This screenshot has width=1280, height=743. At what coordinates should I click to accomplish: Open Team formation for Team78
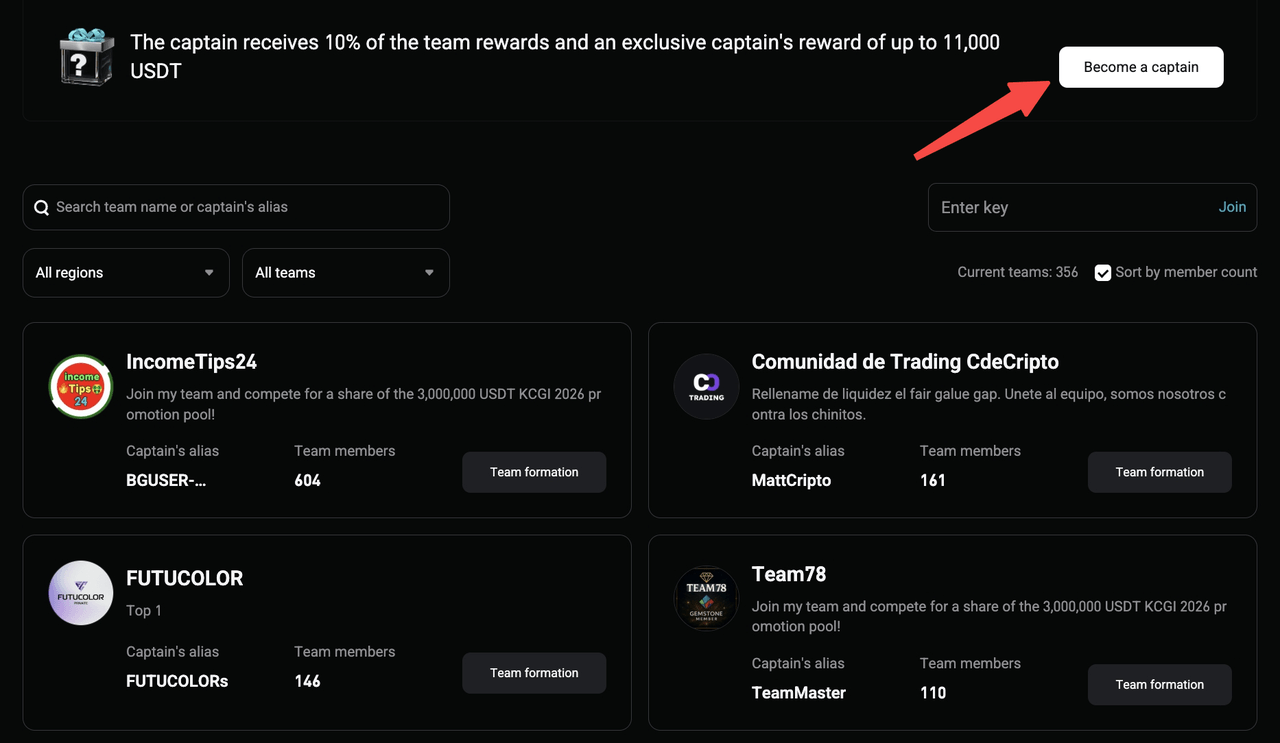click(x=1160, y=685)
